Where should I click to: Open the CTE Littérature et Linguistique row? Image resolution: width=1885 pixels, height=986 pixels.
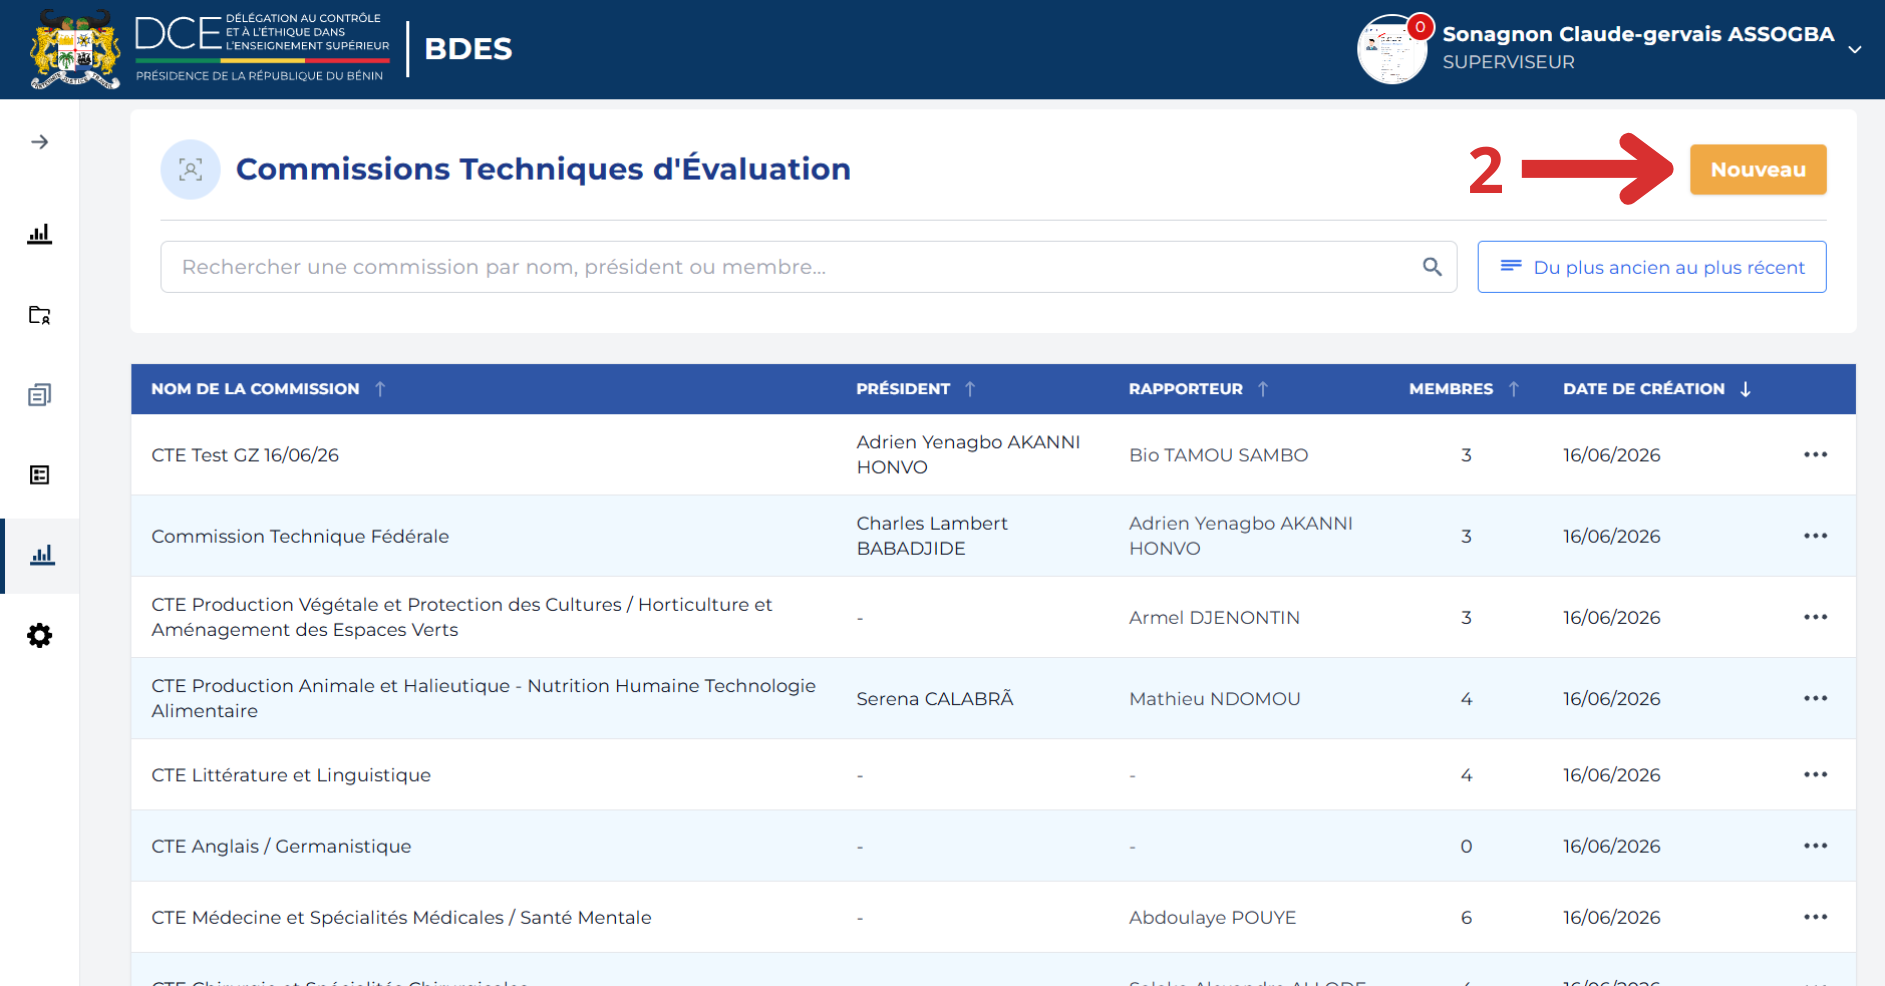pos(993,775)
